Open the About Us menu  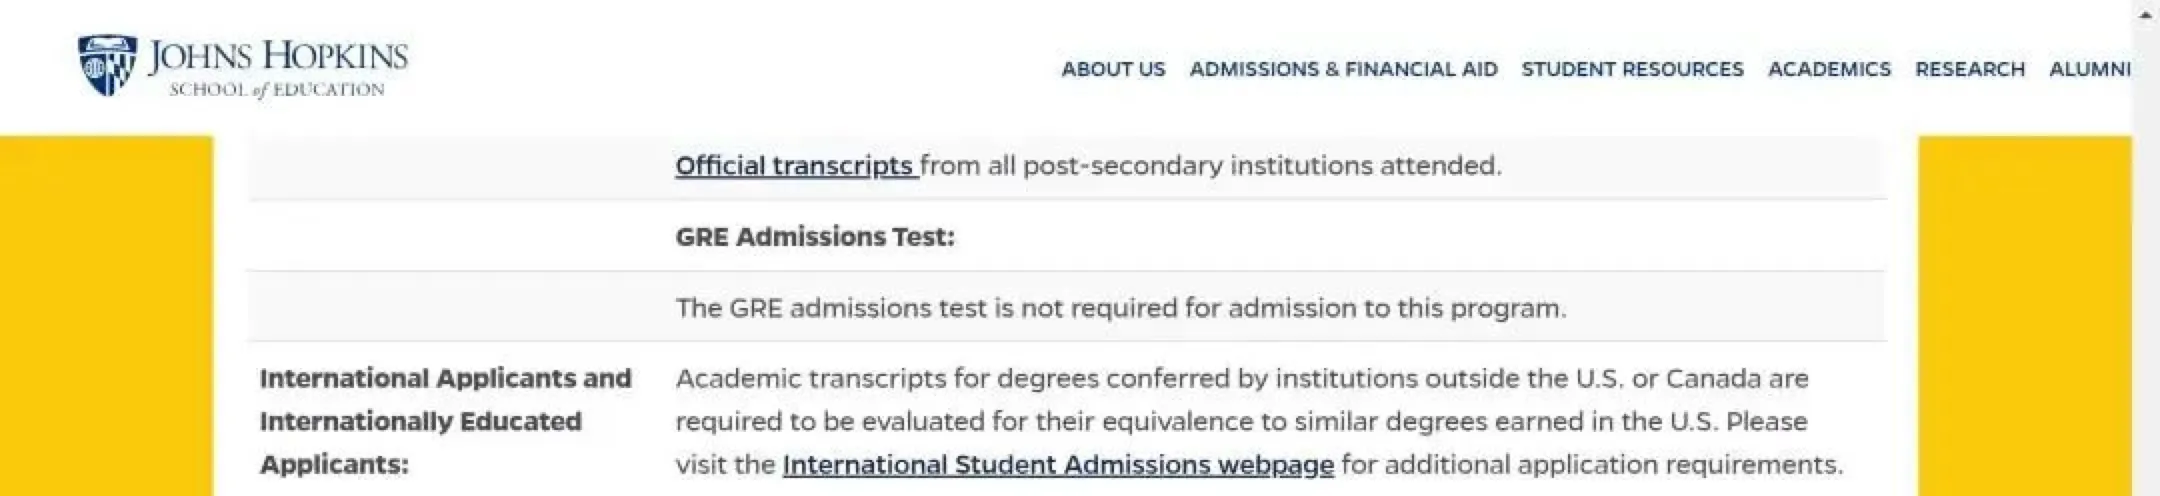[1113, 69]
